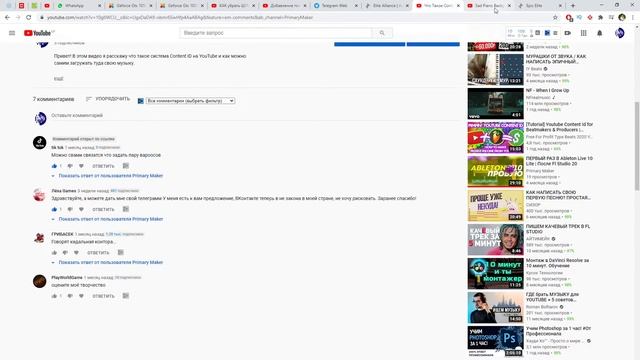Open the УПОРЯДОЧИТЬ sort comments menu
640x360 pixels.
(108, 99)
